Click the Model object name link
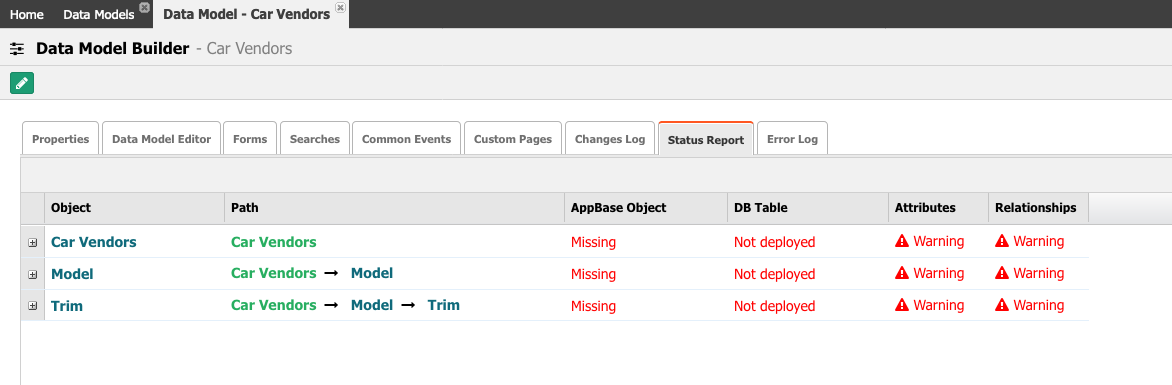 pyautogui.click(x=73, y=274)
